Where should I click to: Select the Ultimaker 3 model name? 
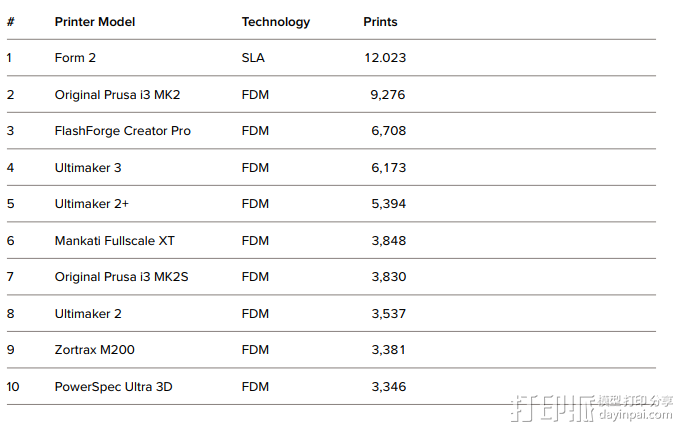tap(88, 168)
